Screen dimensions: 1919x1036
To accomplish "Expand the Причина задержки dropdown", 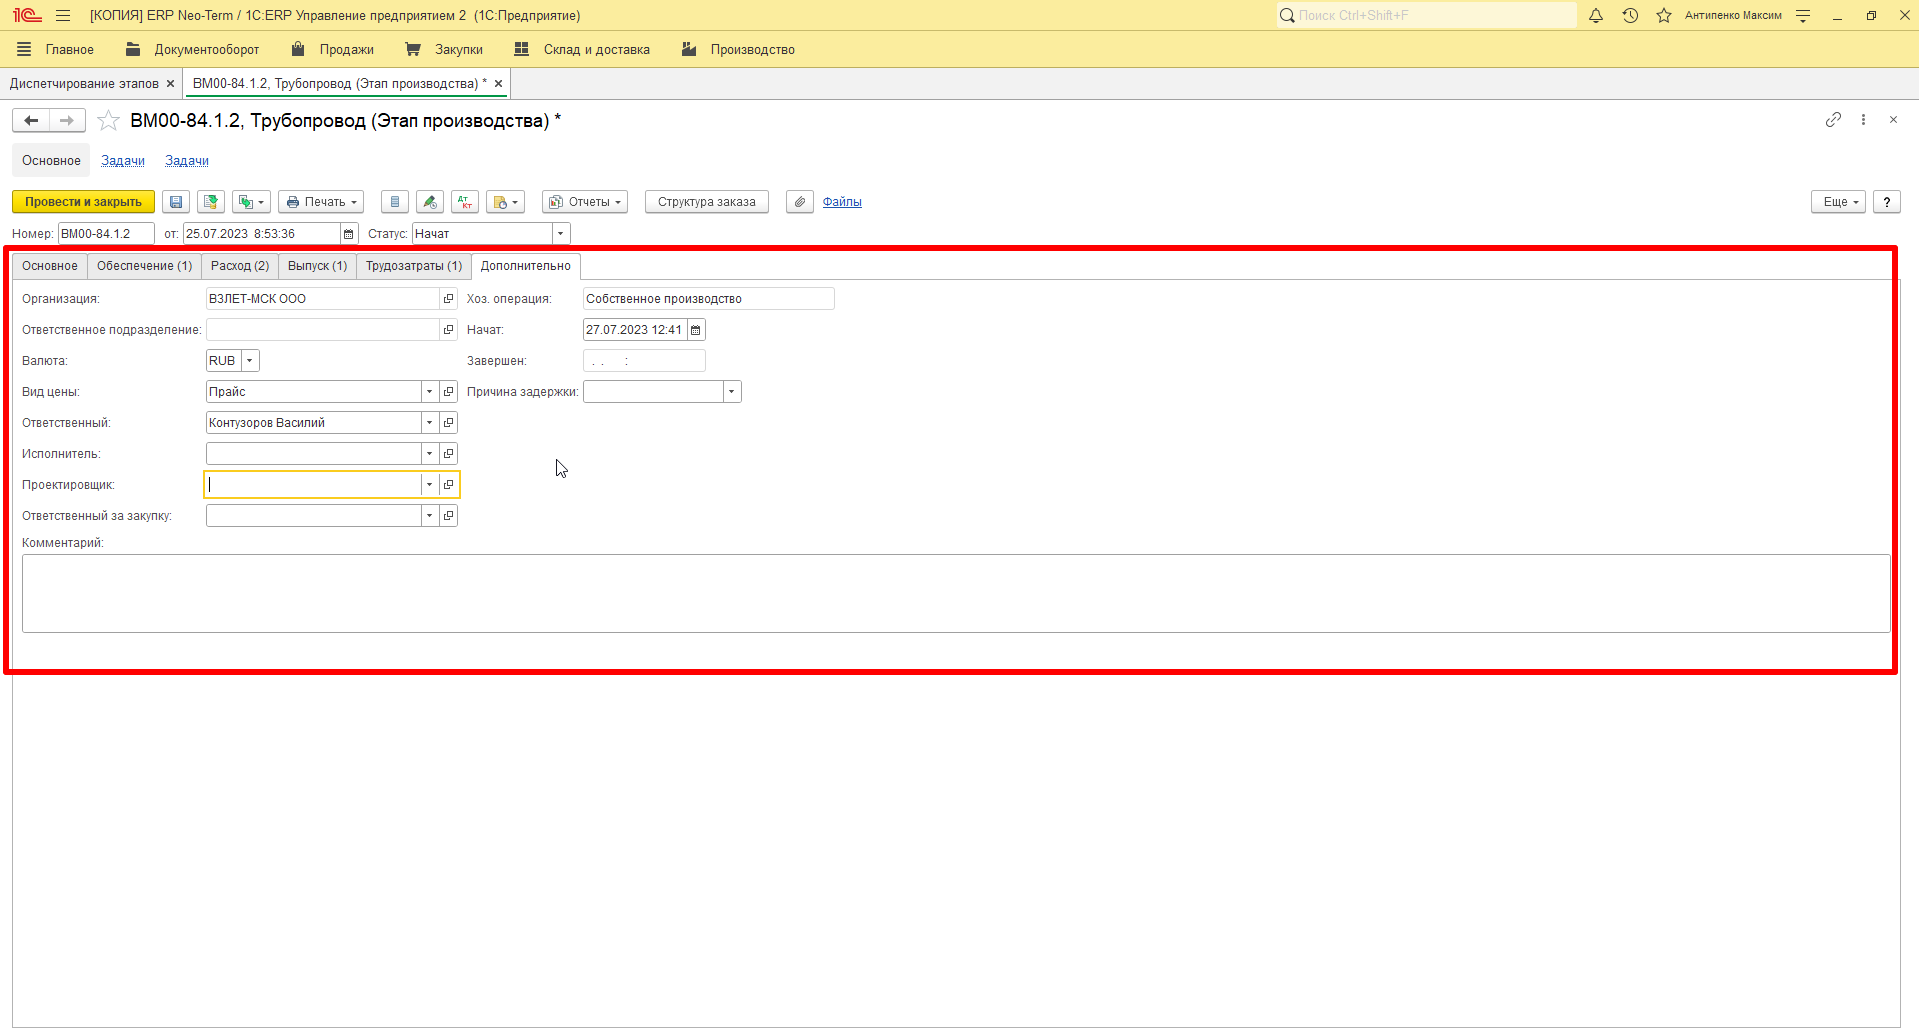I will (x=732, y=392).
